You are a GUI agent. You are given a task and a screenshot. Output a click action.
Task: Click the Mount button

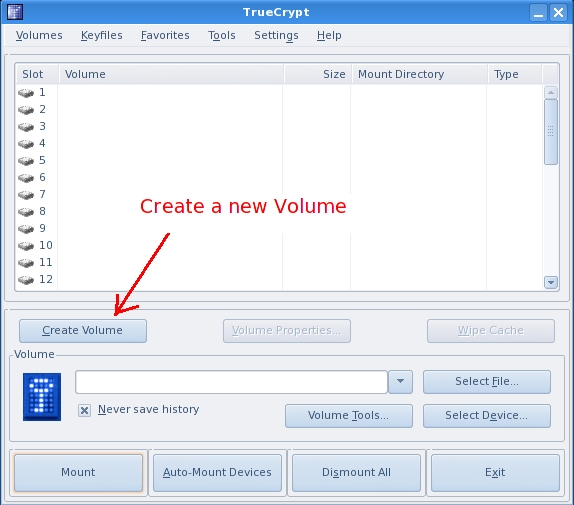[x=78, y=472]
